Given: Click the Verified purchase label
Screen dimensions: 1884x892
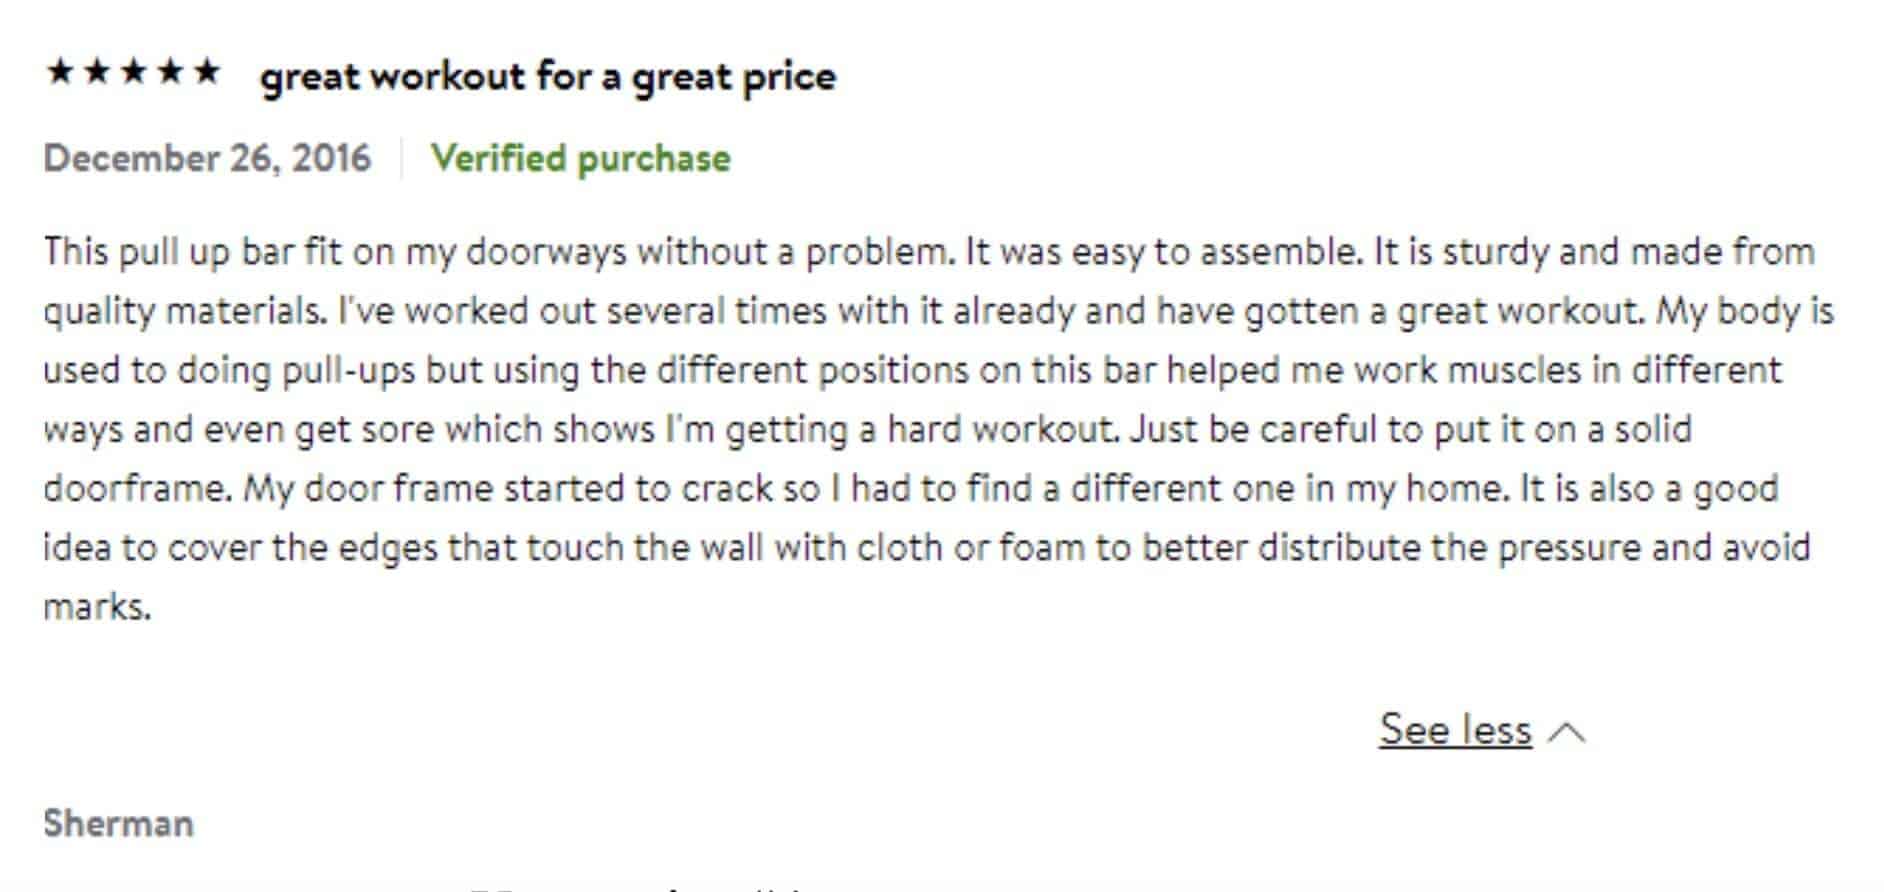Looking at the screenshot, I should pos(580,158).
